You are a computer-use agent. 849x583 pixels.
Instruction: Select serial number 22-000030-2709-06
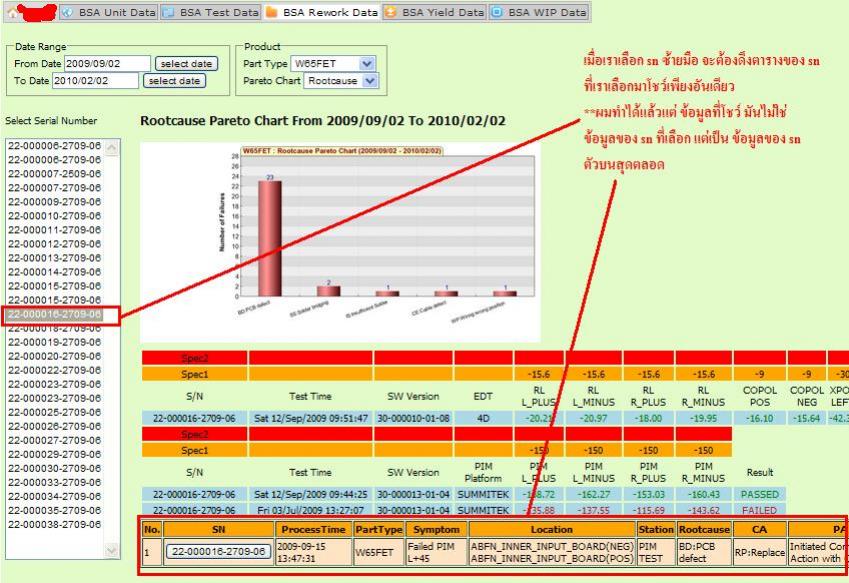click(55, 469)
